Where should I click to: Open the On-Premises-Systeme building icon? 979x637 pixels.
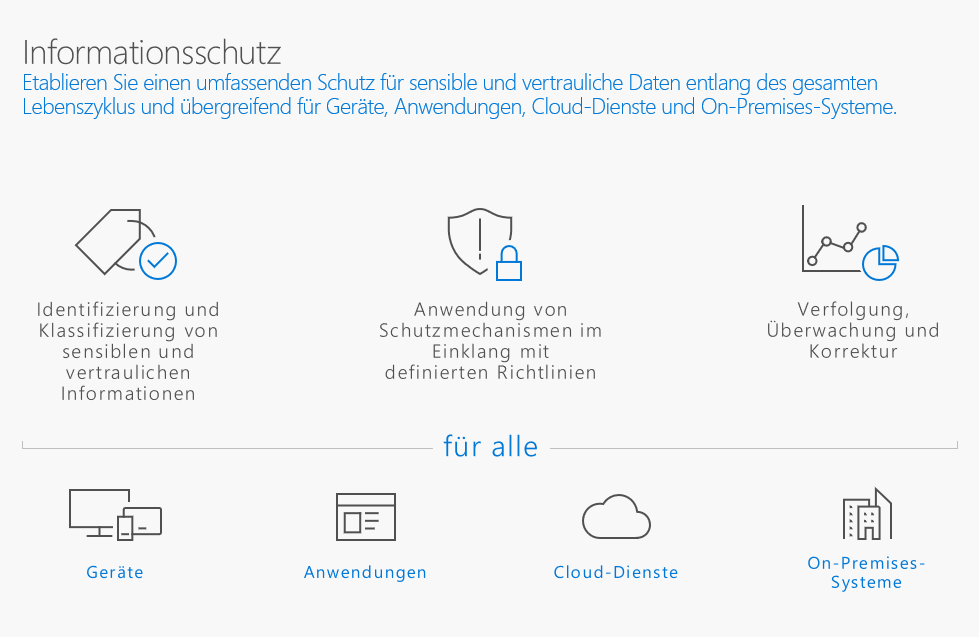(x=865, y=512)
